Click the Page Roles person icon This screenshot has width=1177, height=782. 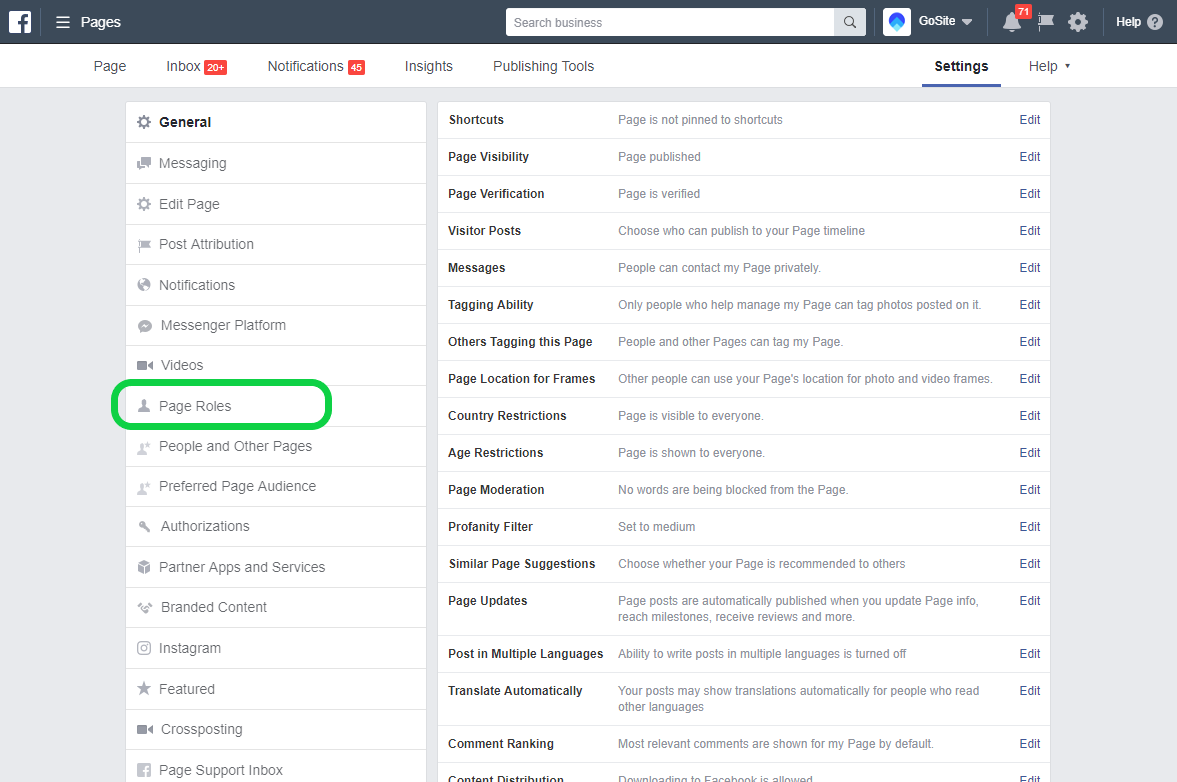click(144, 406)
